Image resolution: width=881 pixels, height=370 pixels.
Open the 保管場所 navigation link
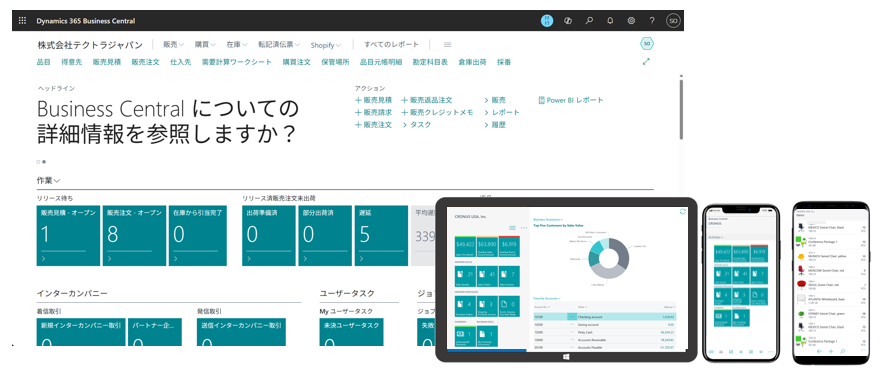(x=335, y=62)
